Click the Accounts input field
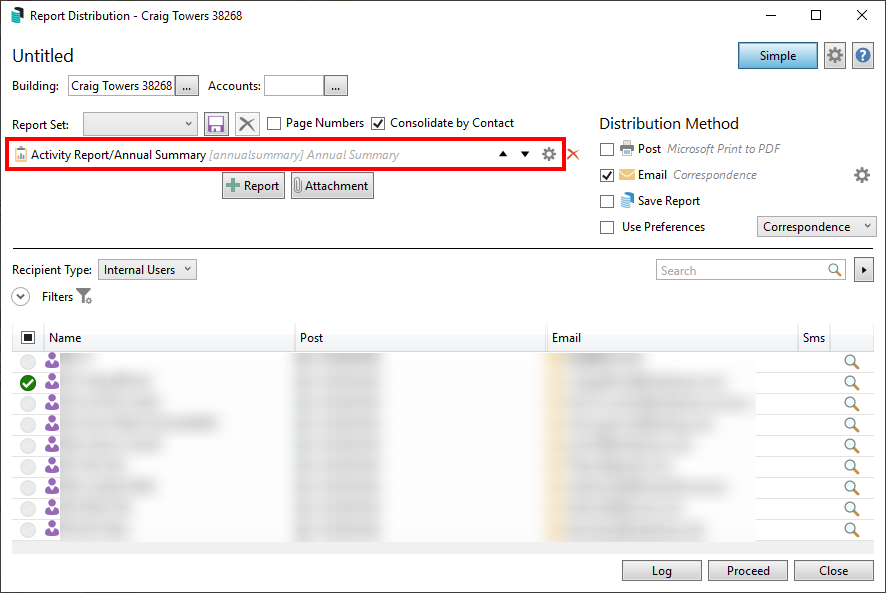The height and width of the screenshot is (593, 886). click(x=294, y=86)
